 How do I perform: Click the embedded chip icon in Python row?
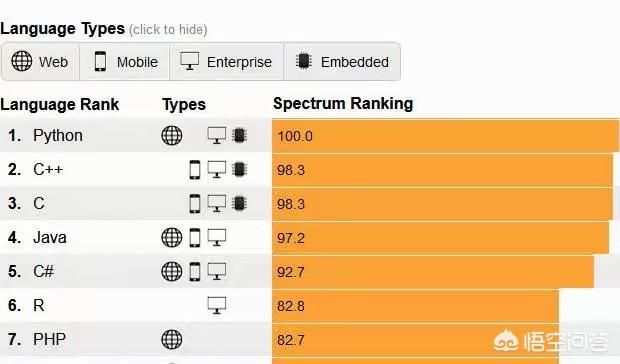pyautogui.click(x=239, y=136)
